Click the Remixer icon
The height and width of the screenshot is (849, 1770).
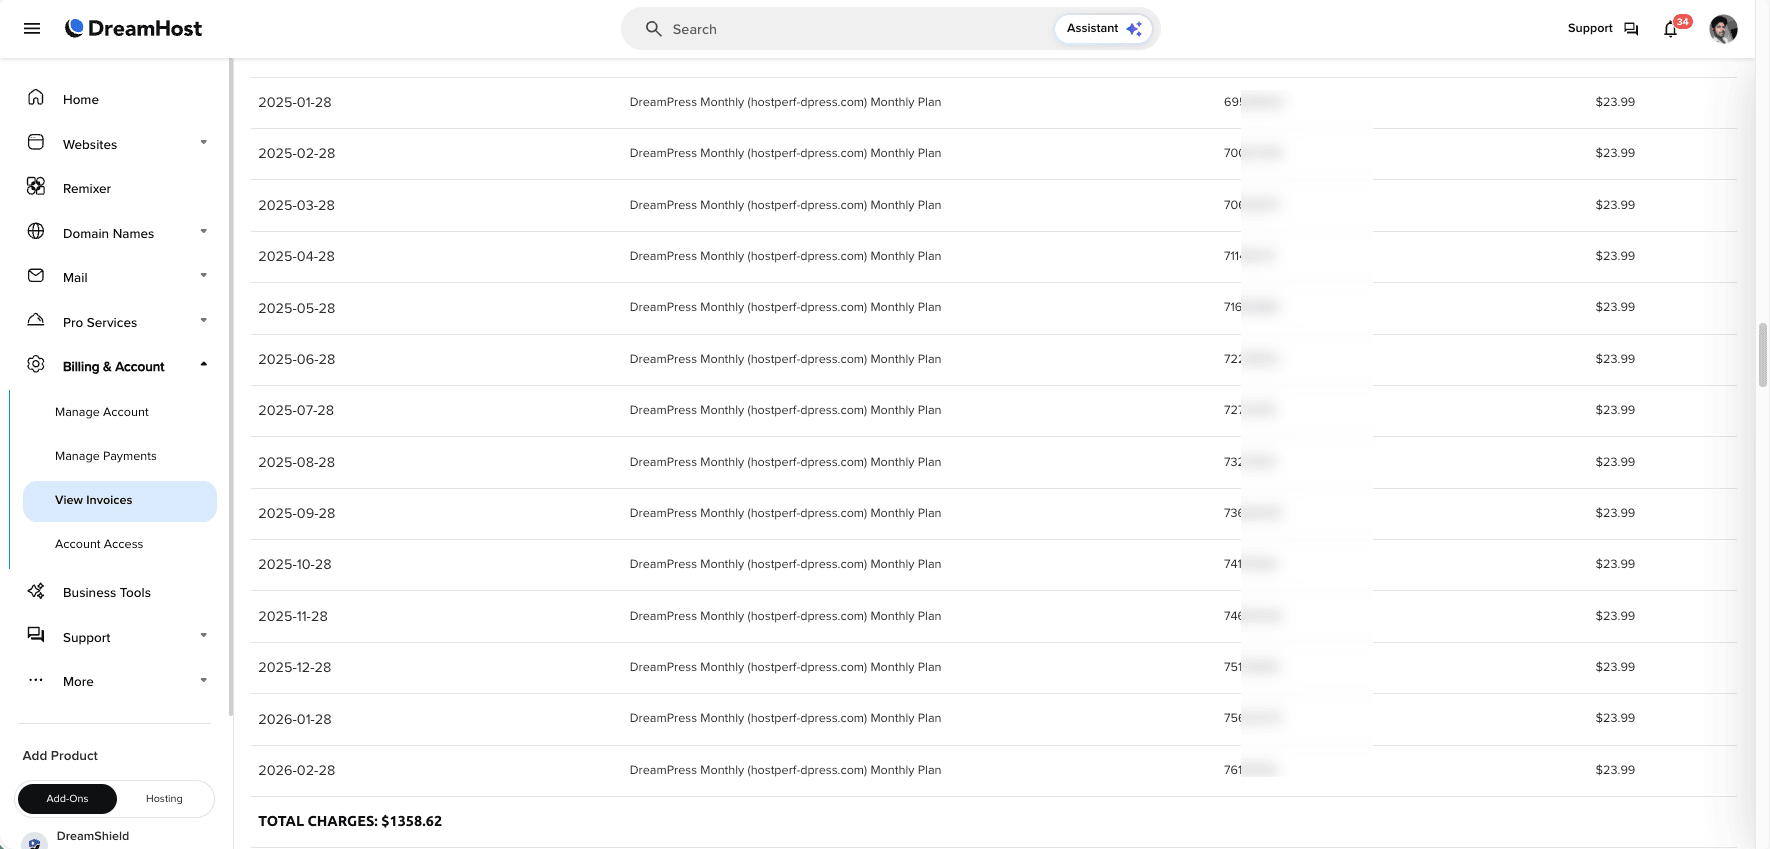(x=36, y=187)
